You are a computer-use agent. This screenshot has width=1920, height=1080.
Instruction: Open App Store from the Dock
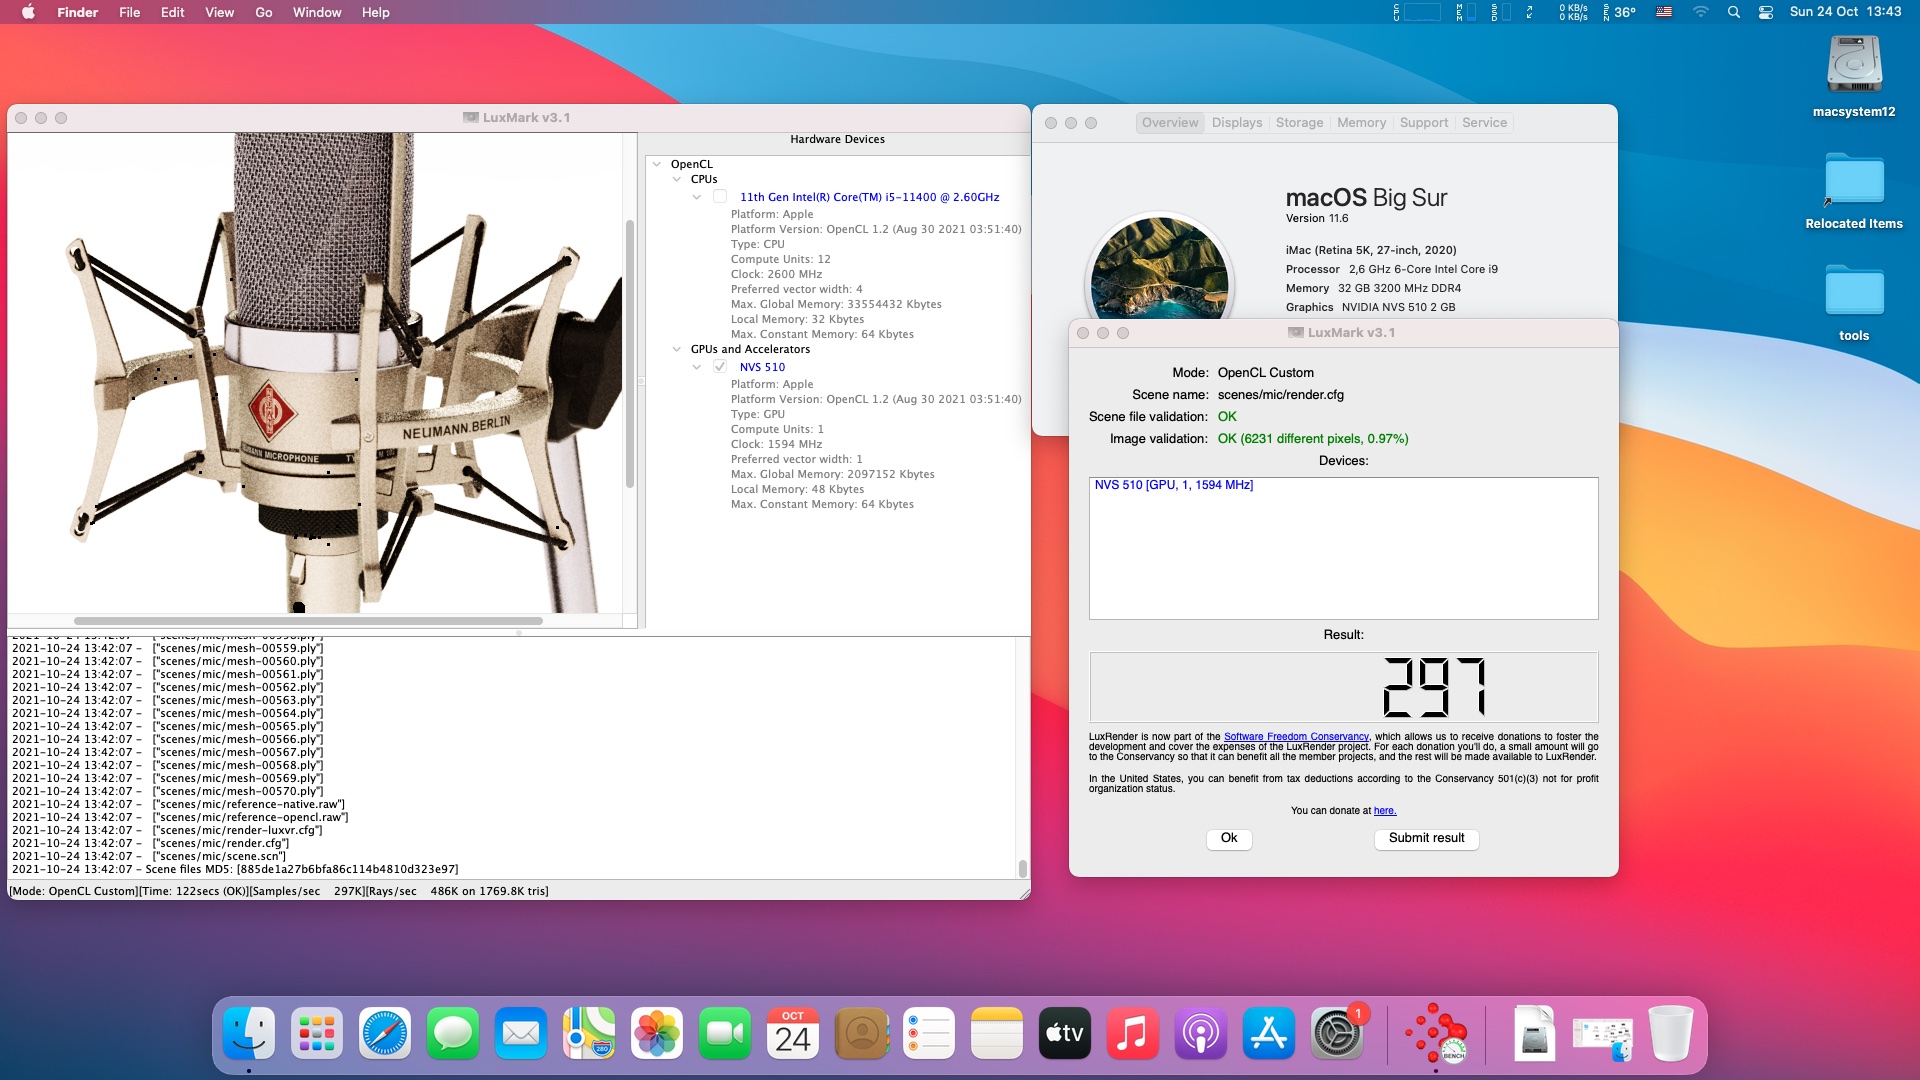click(1269, 1033)
